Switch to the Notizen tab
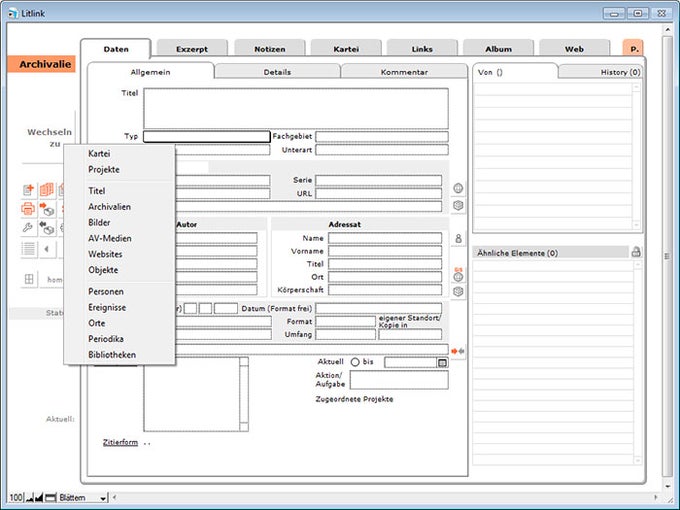 [x=270, y=49]
